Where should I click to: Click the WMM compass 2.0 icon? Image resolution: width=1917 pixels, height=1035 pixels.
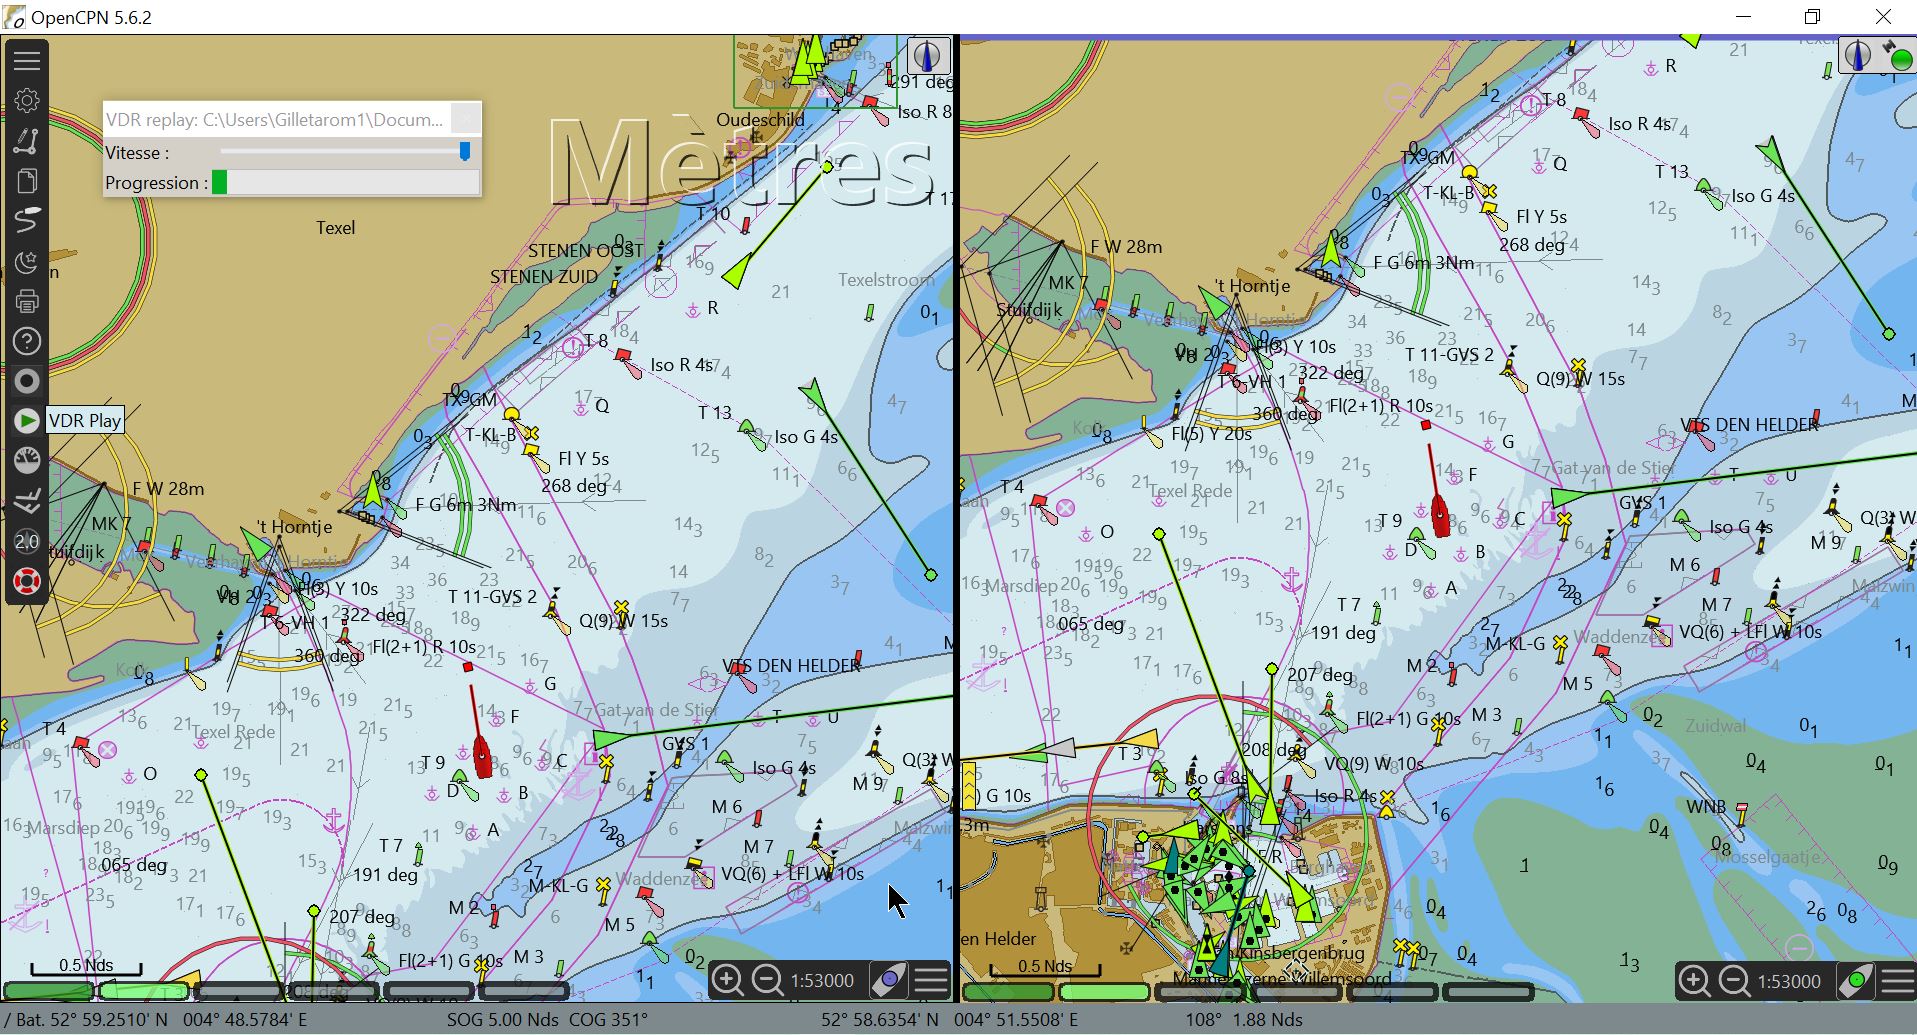(27, 541)
